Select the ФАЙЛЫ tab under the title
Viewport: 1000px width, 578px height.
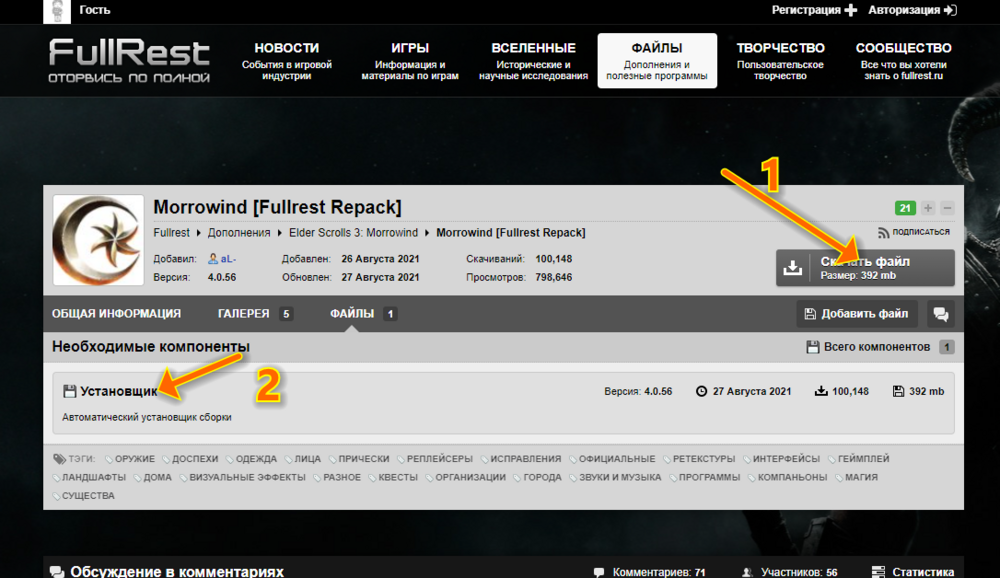364,314
